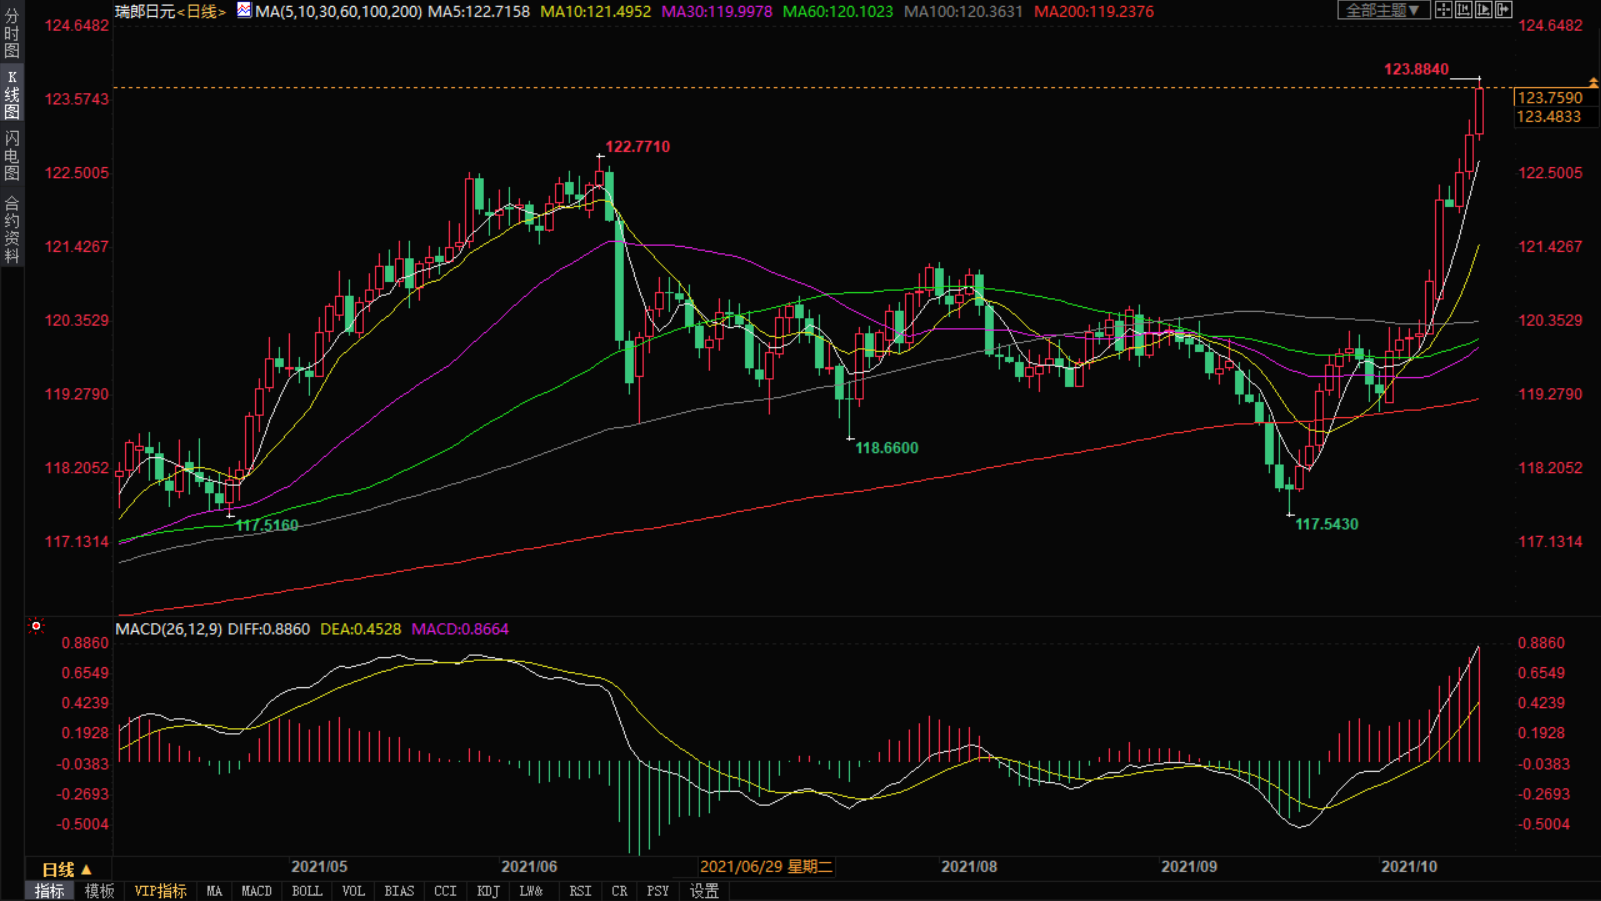1601x901 pixels.
Task: Switch indicator to BOLL
Action: (x=306, y=891)
